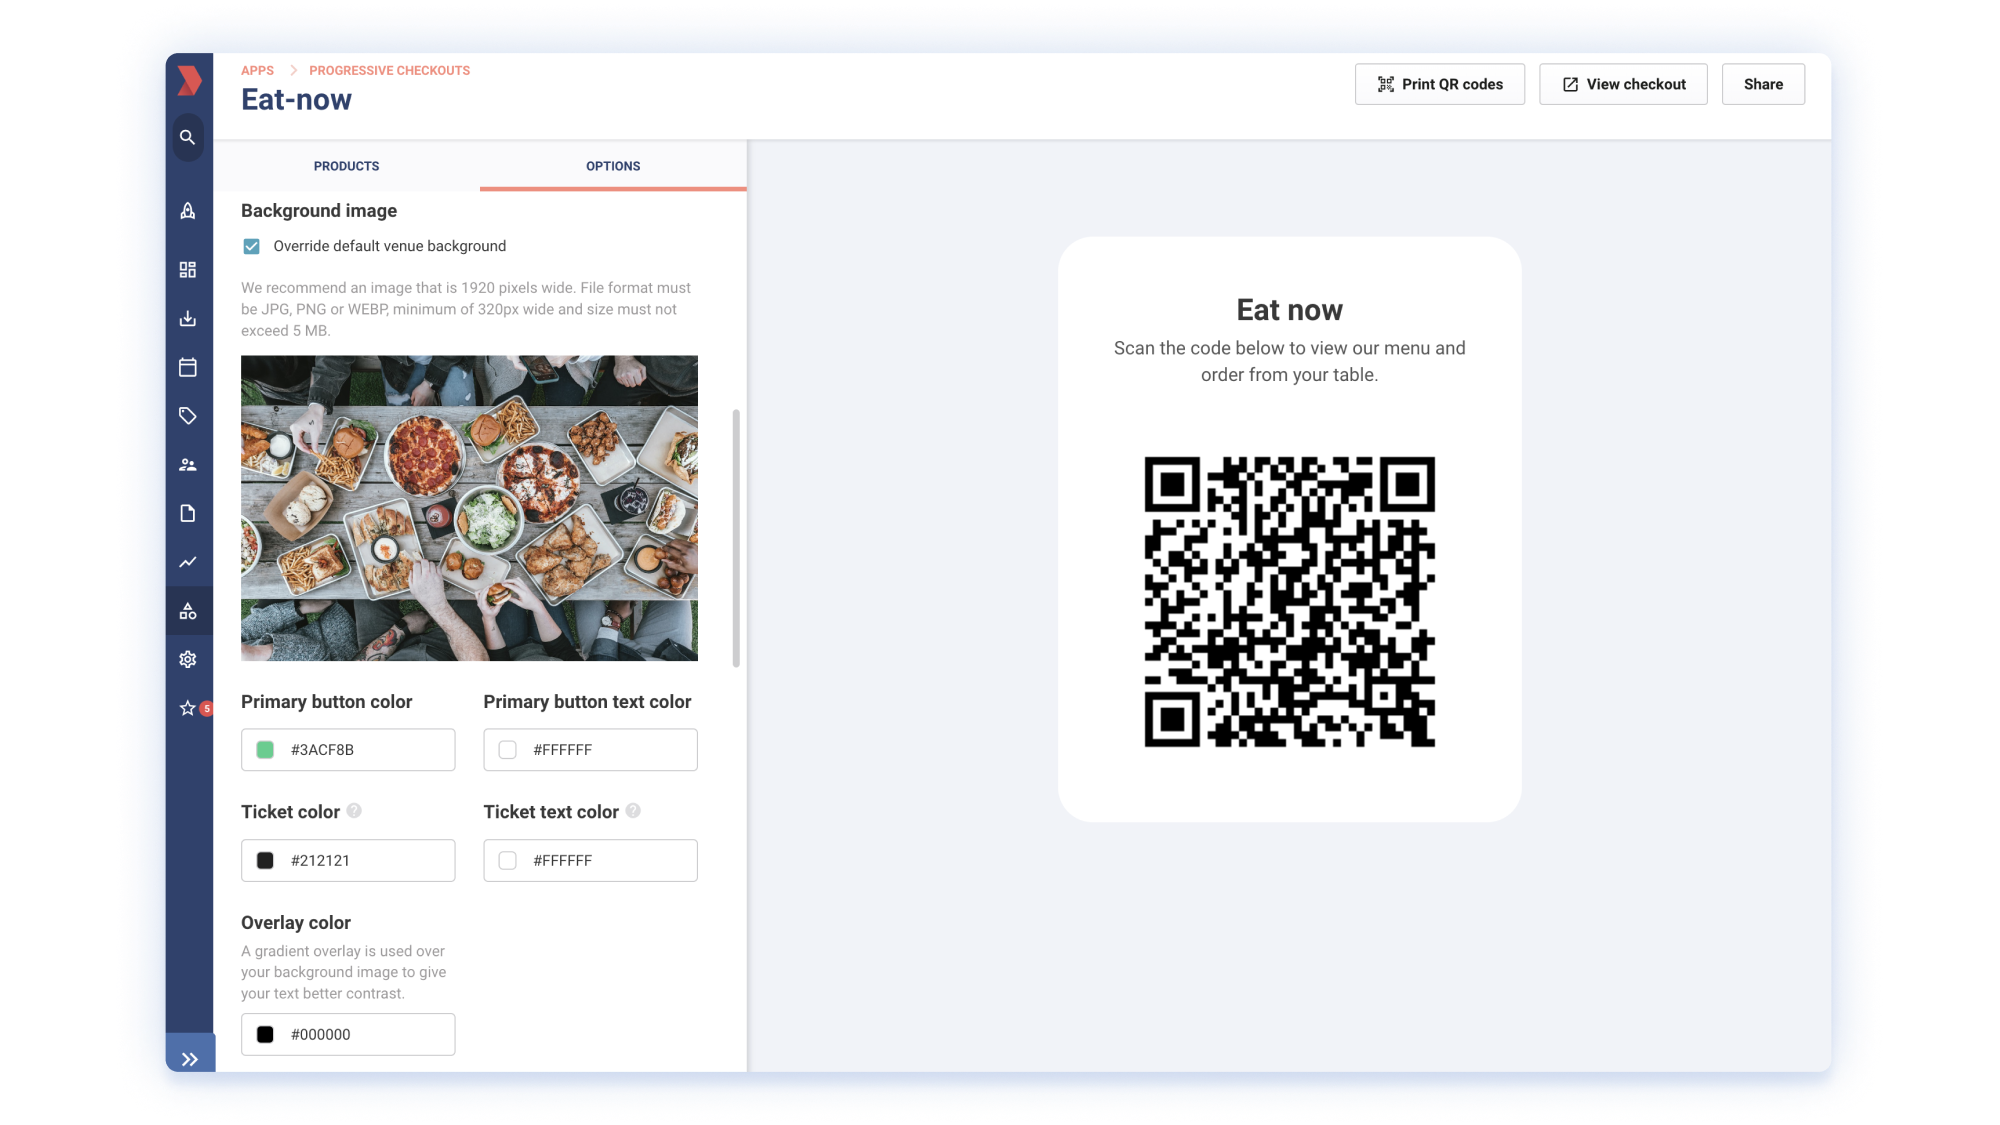The image size is (2000, 1125).
Task: Open the customers people icon
Action: click(x=188, y=465)
